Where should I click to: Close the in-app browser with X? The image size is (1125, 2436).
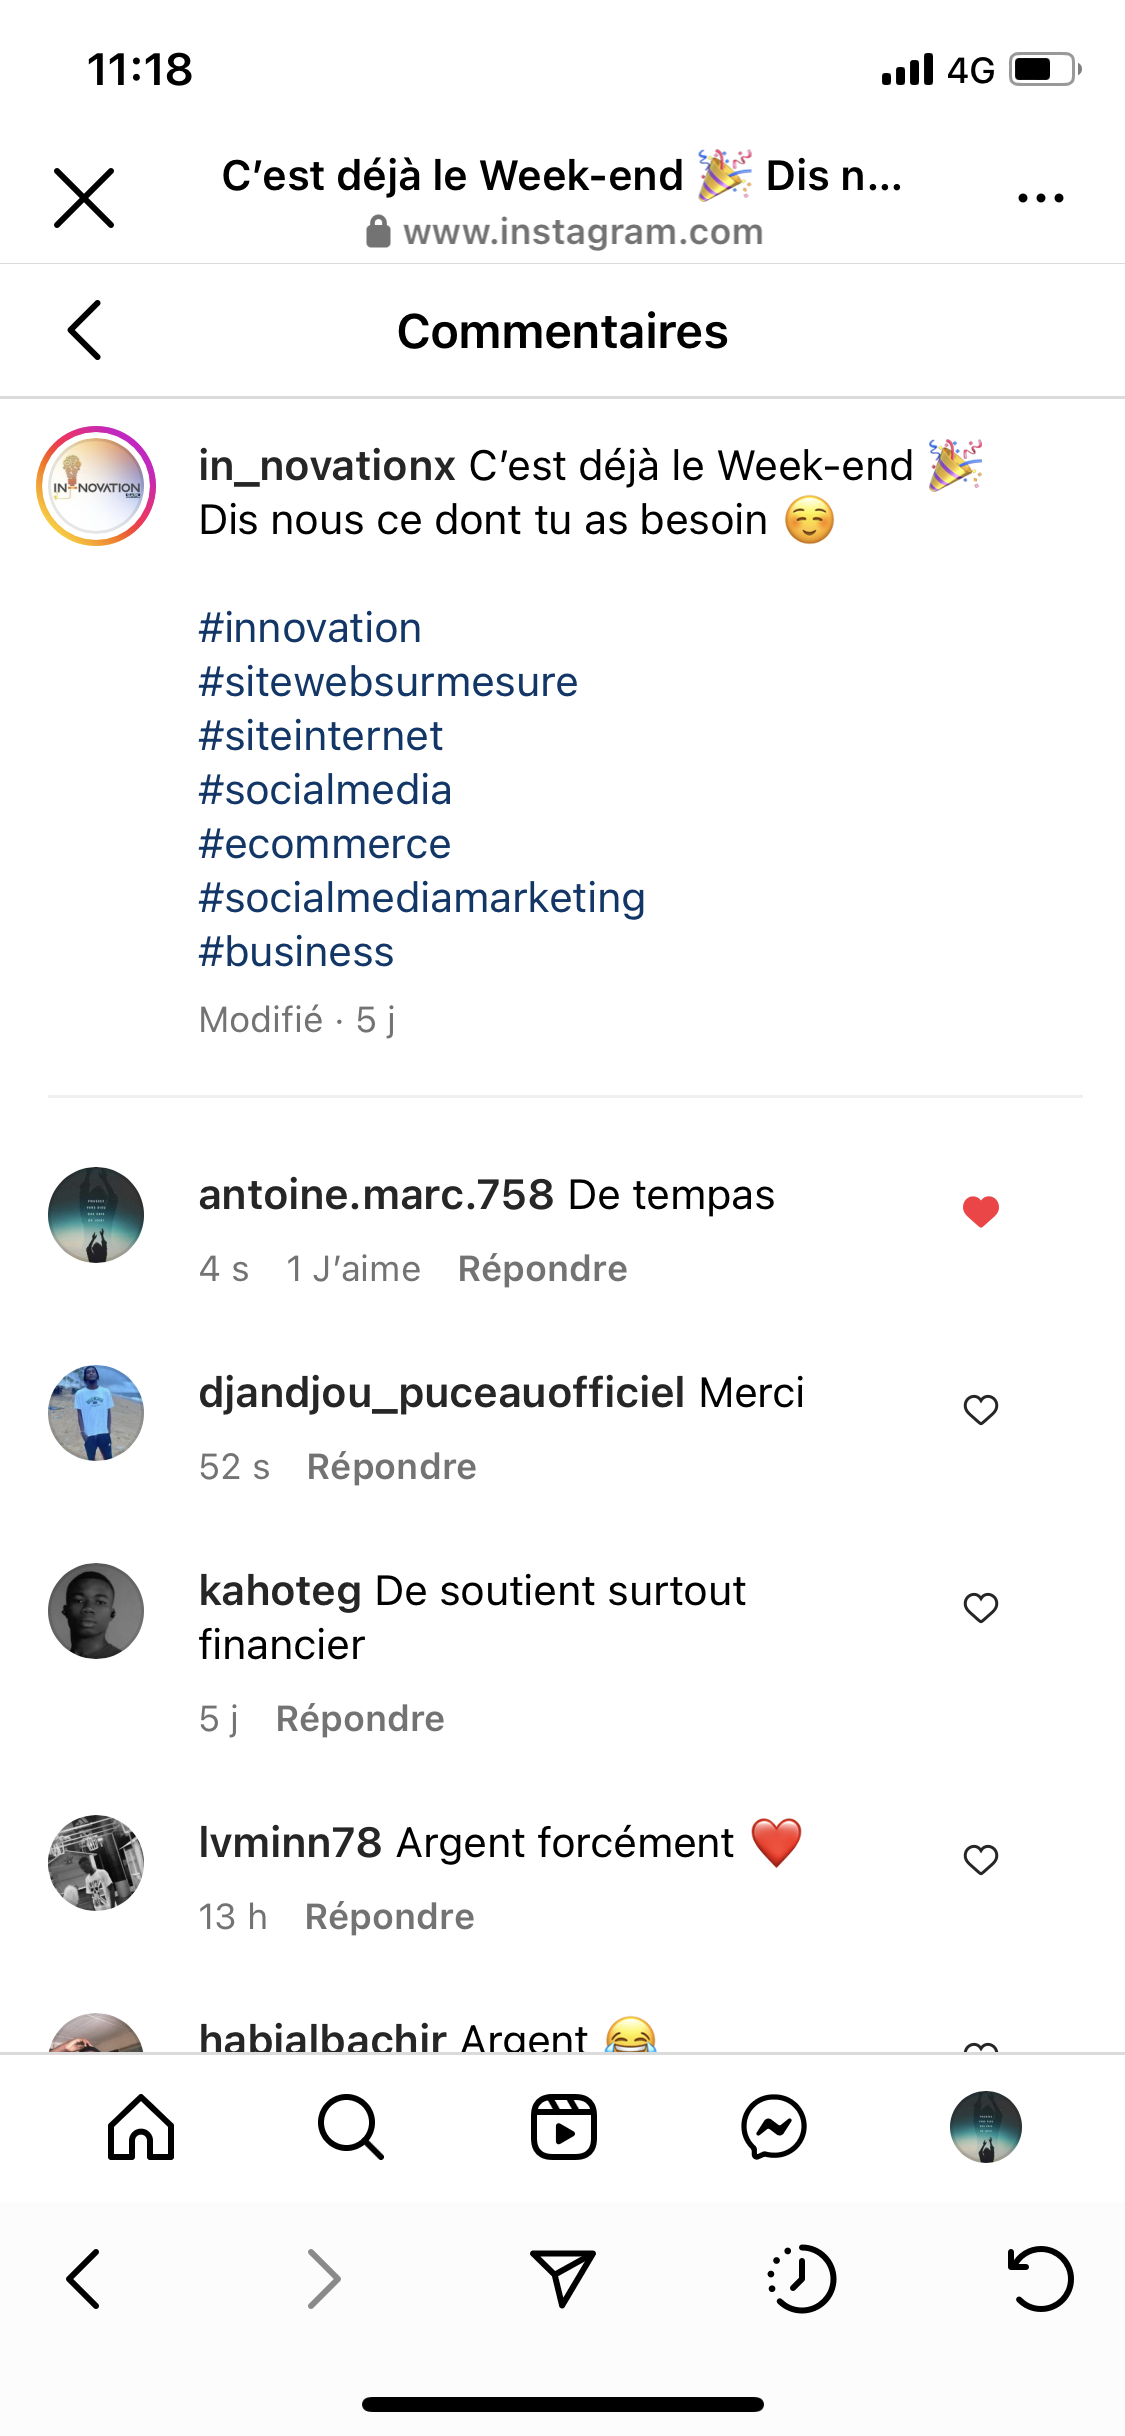click(84, 198)
